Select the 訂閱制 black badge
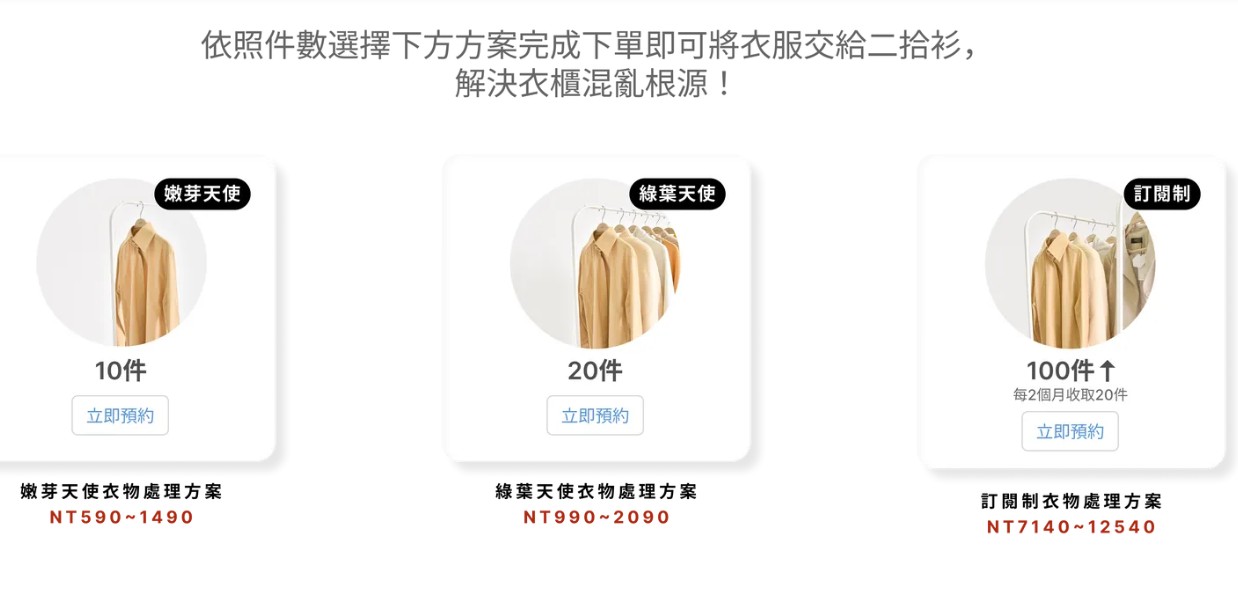 click(1162, 194)
